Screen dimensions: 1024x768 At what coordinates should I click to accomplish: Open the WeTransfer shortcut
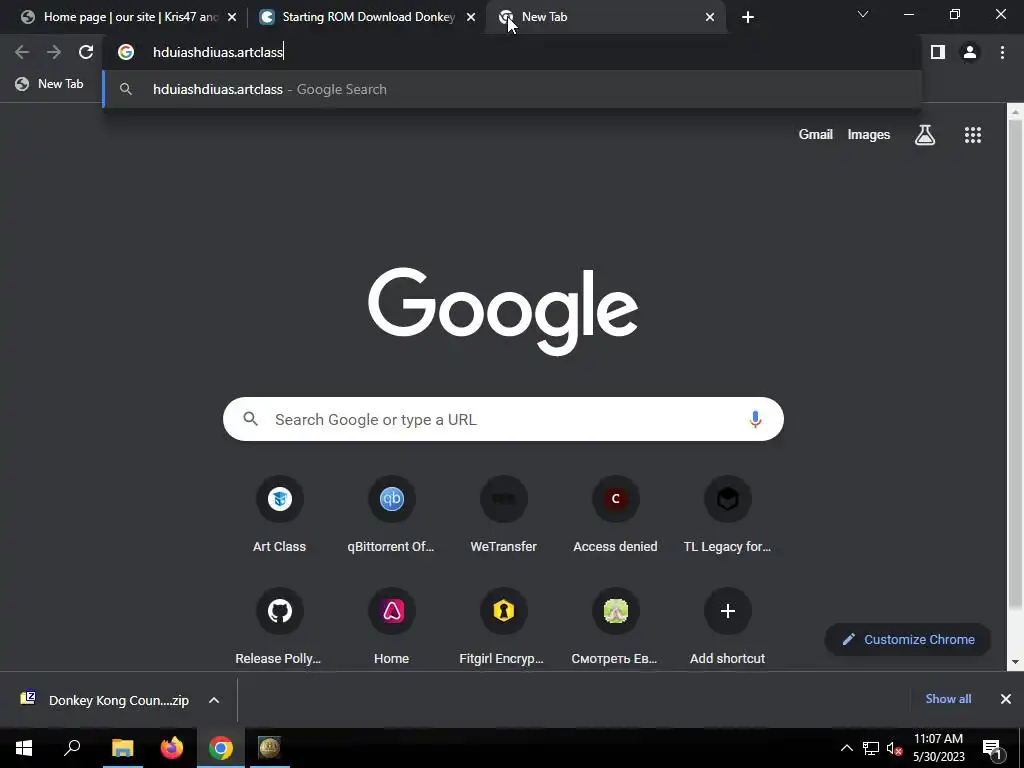[x=504, y=515]
